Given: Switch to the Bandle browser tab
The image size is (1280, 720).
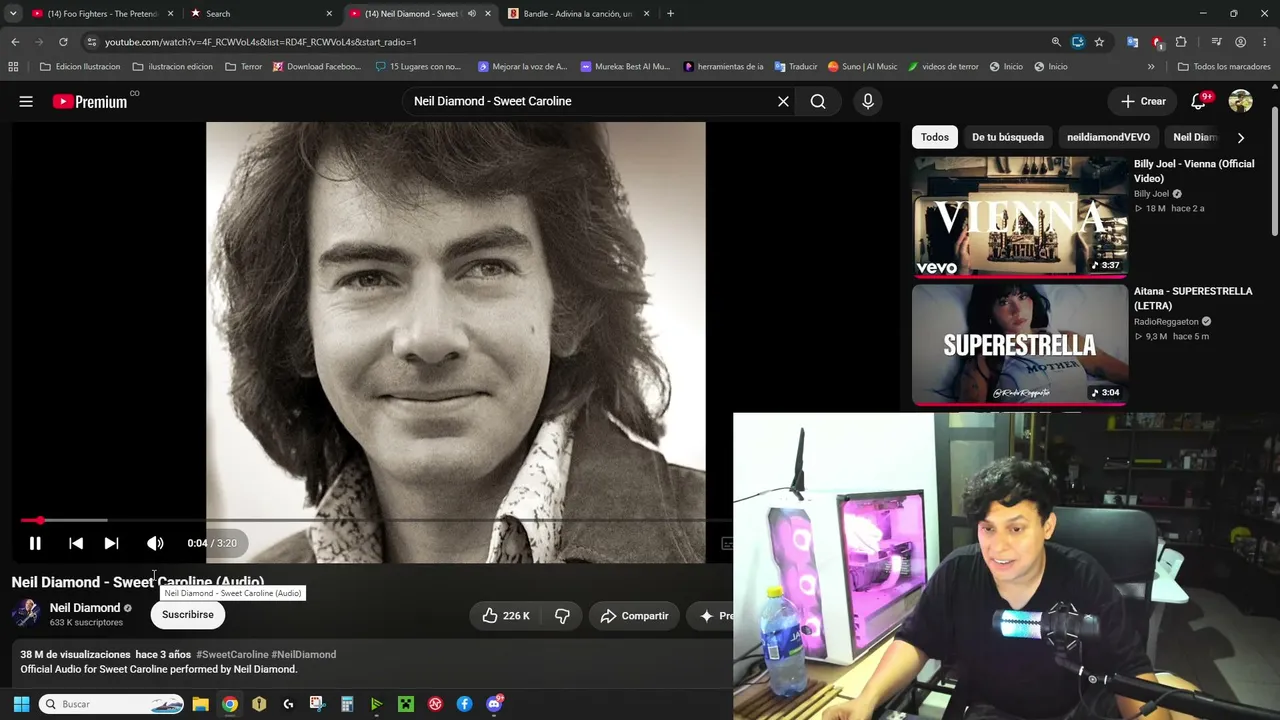Looking at the screenshot, I should coord(578,14).
